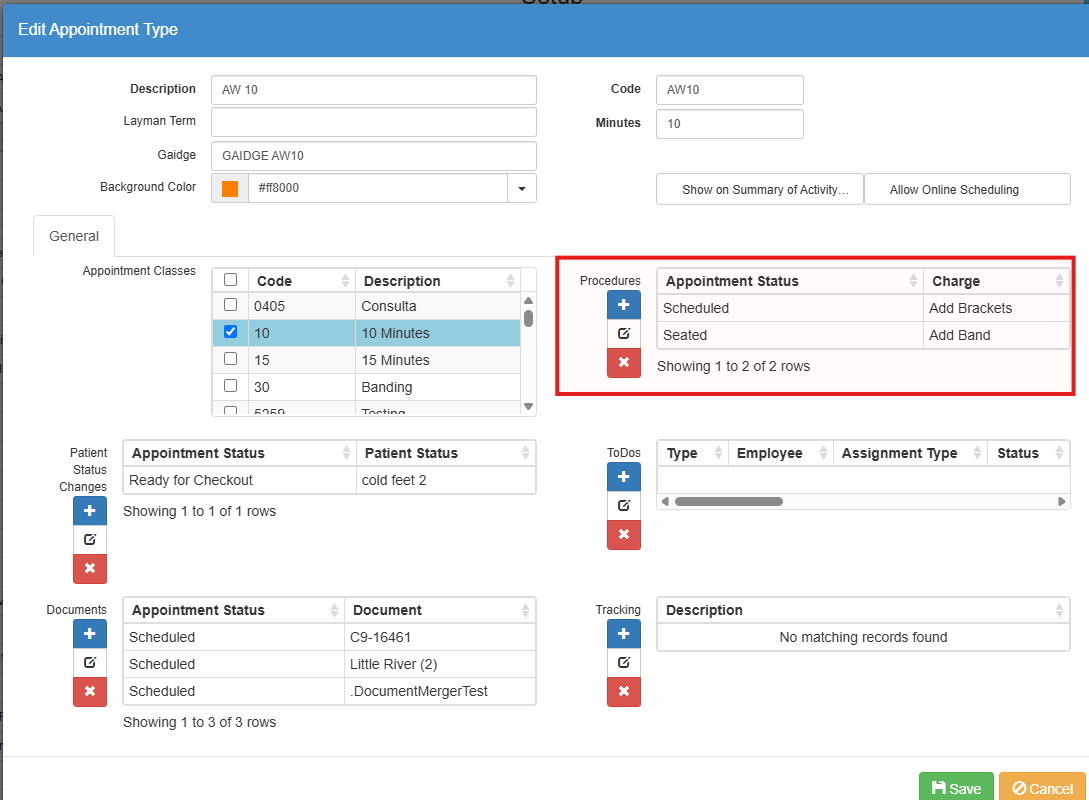Click the orange background color swatch

tap(230, 188)
